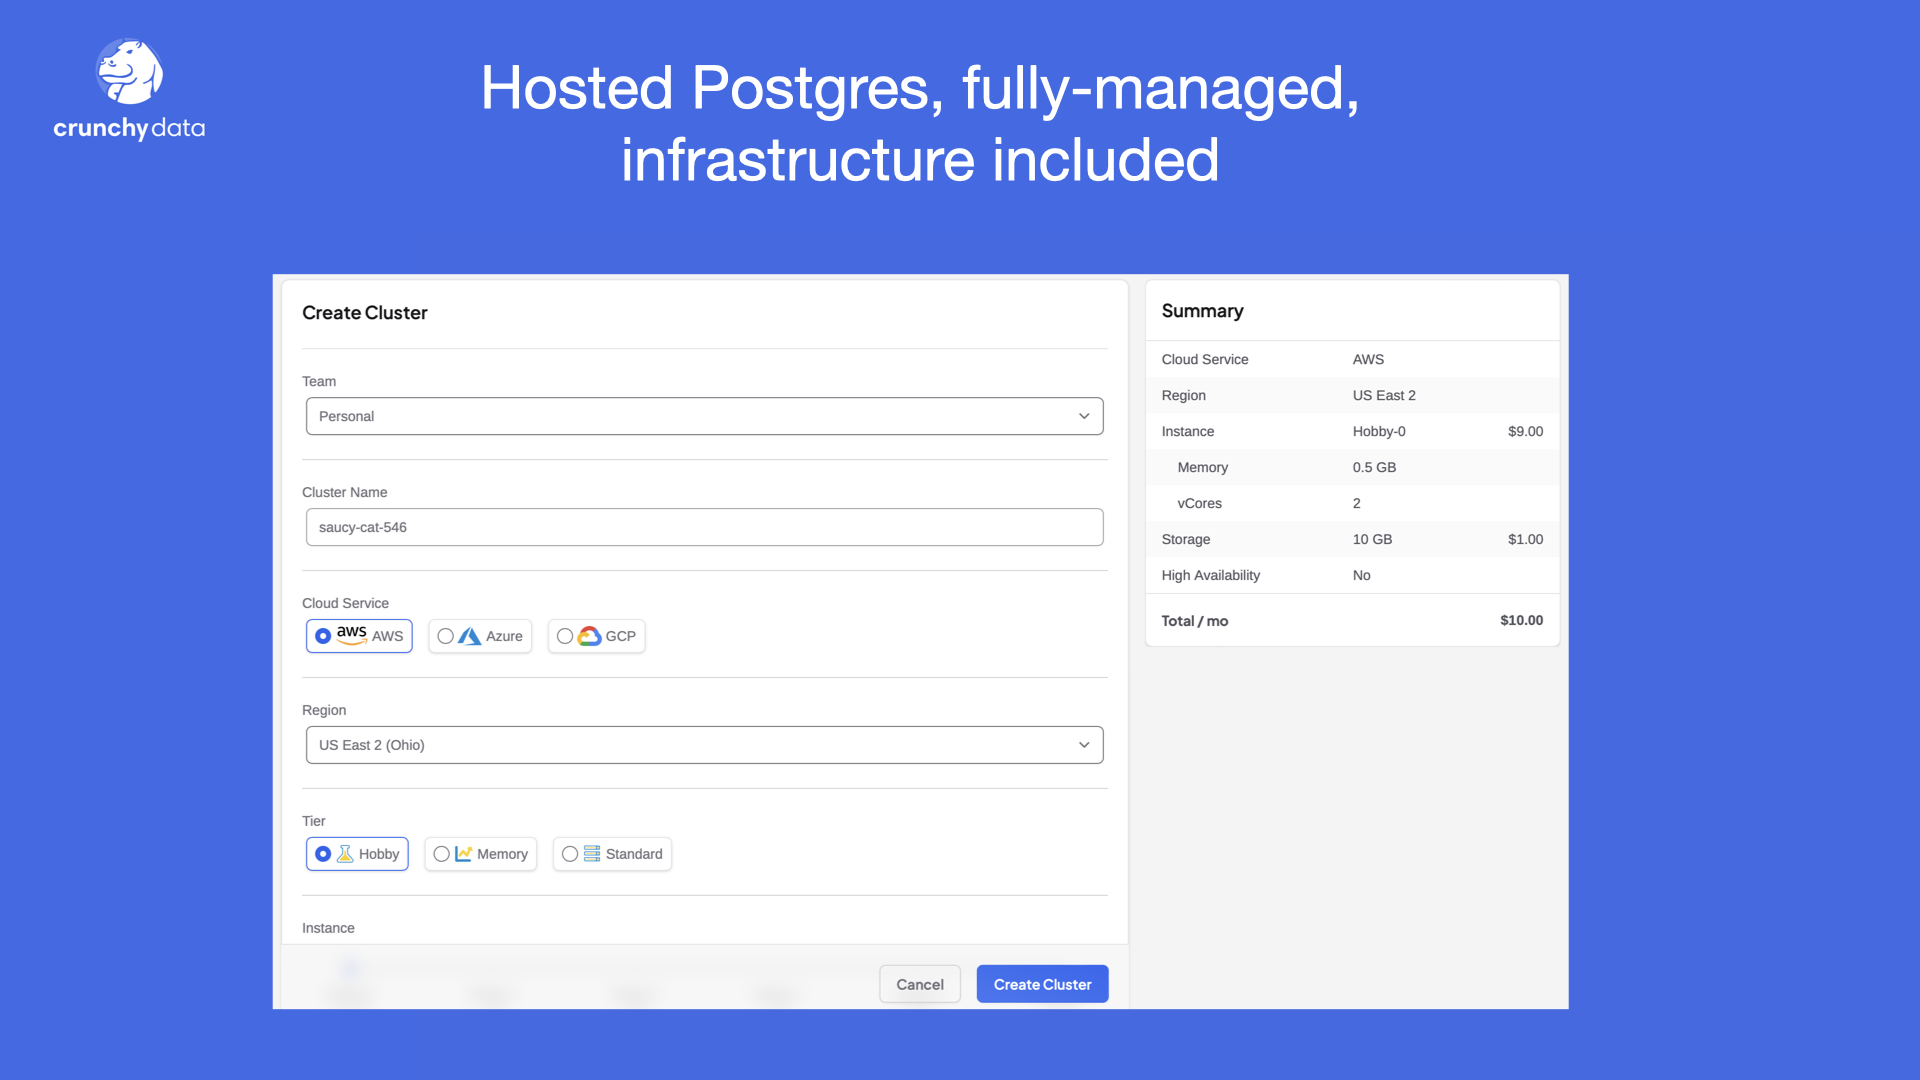Image resolution: width=1920 pixels, height=1080 pixels.
Task: Expand the Region dropdown chevron arrow
Action: [x=1084, y=745]
